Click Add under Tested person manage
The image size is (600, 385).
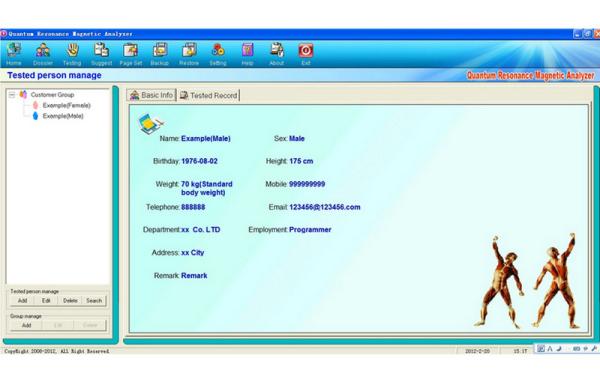click(x=23, y=301)
